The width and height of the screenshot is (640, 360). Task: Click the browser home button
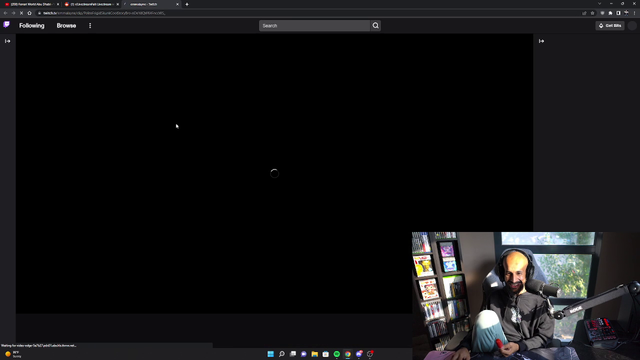click(x=29, y=13)
